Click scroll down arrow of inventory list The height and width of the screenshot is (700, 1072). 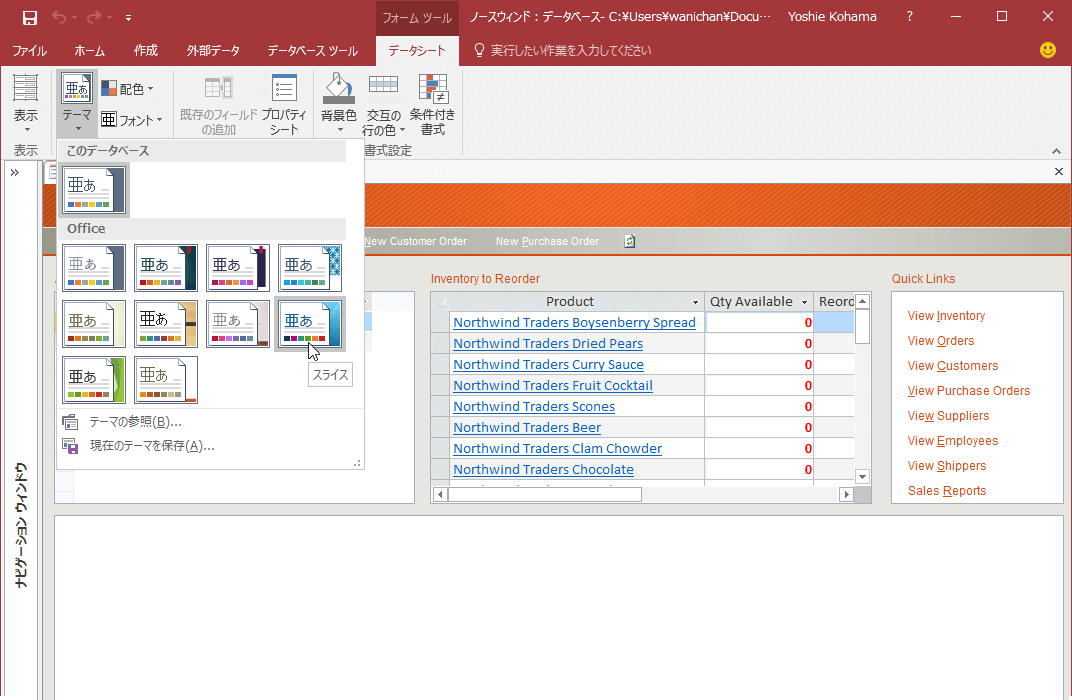point(863,476)
